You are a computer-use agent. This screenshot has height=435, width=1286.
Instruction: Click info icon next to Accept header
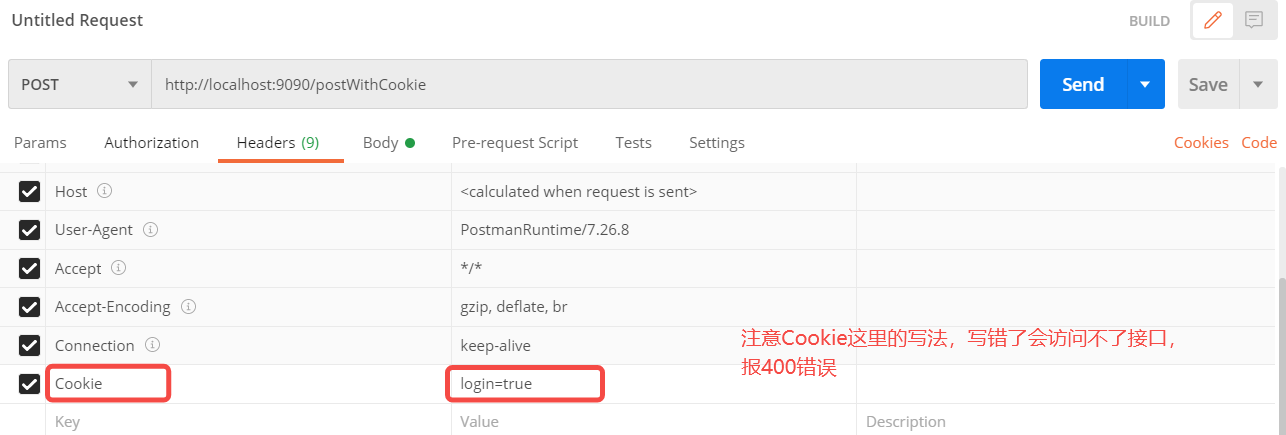click(118, 268)
